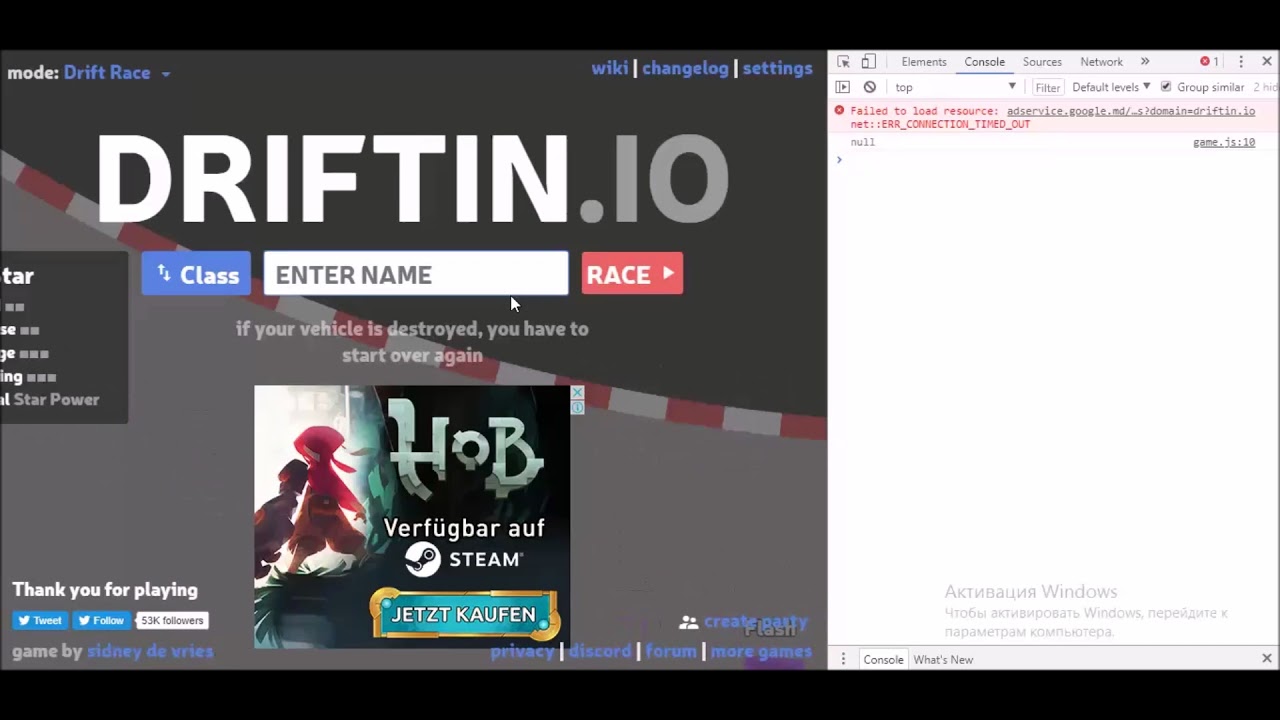Close the Hob ad with X icon
This screenshot has height=720, width=1280.
577,393
